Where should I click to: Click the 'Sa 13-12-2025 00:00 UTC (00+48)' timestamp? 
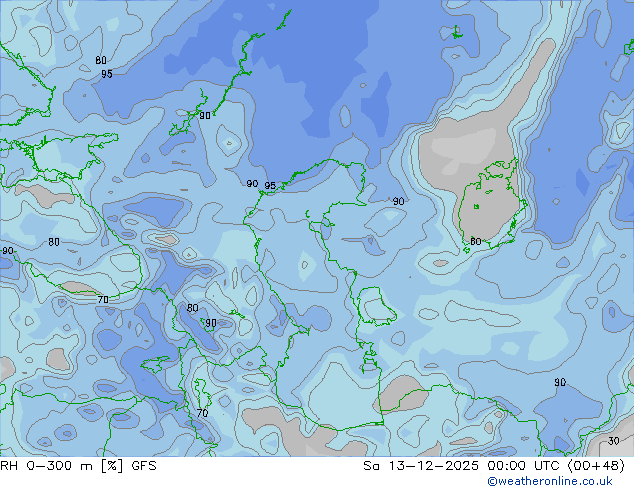pyautogui.click(x=494, y=466)
